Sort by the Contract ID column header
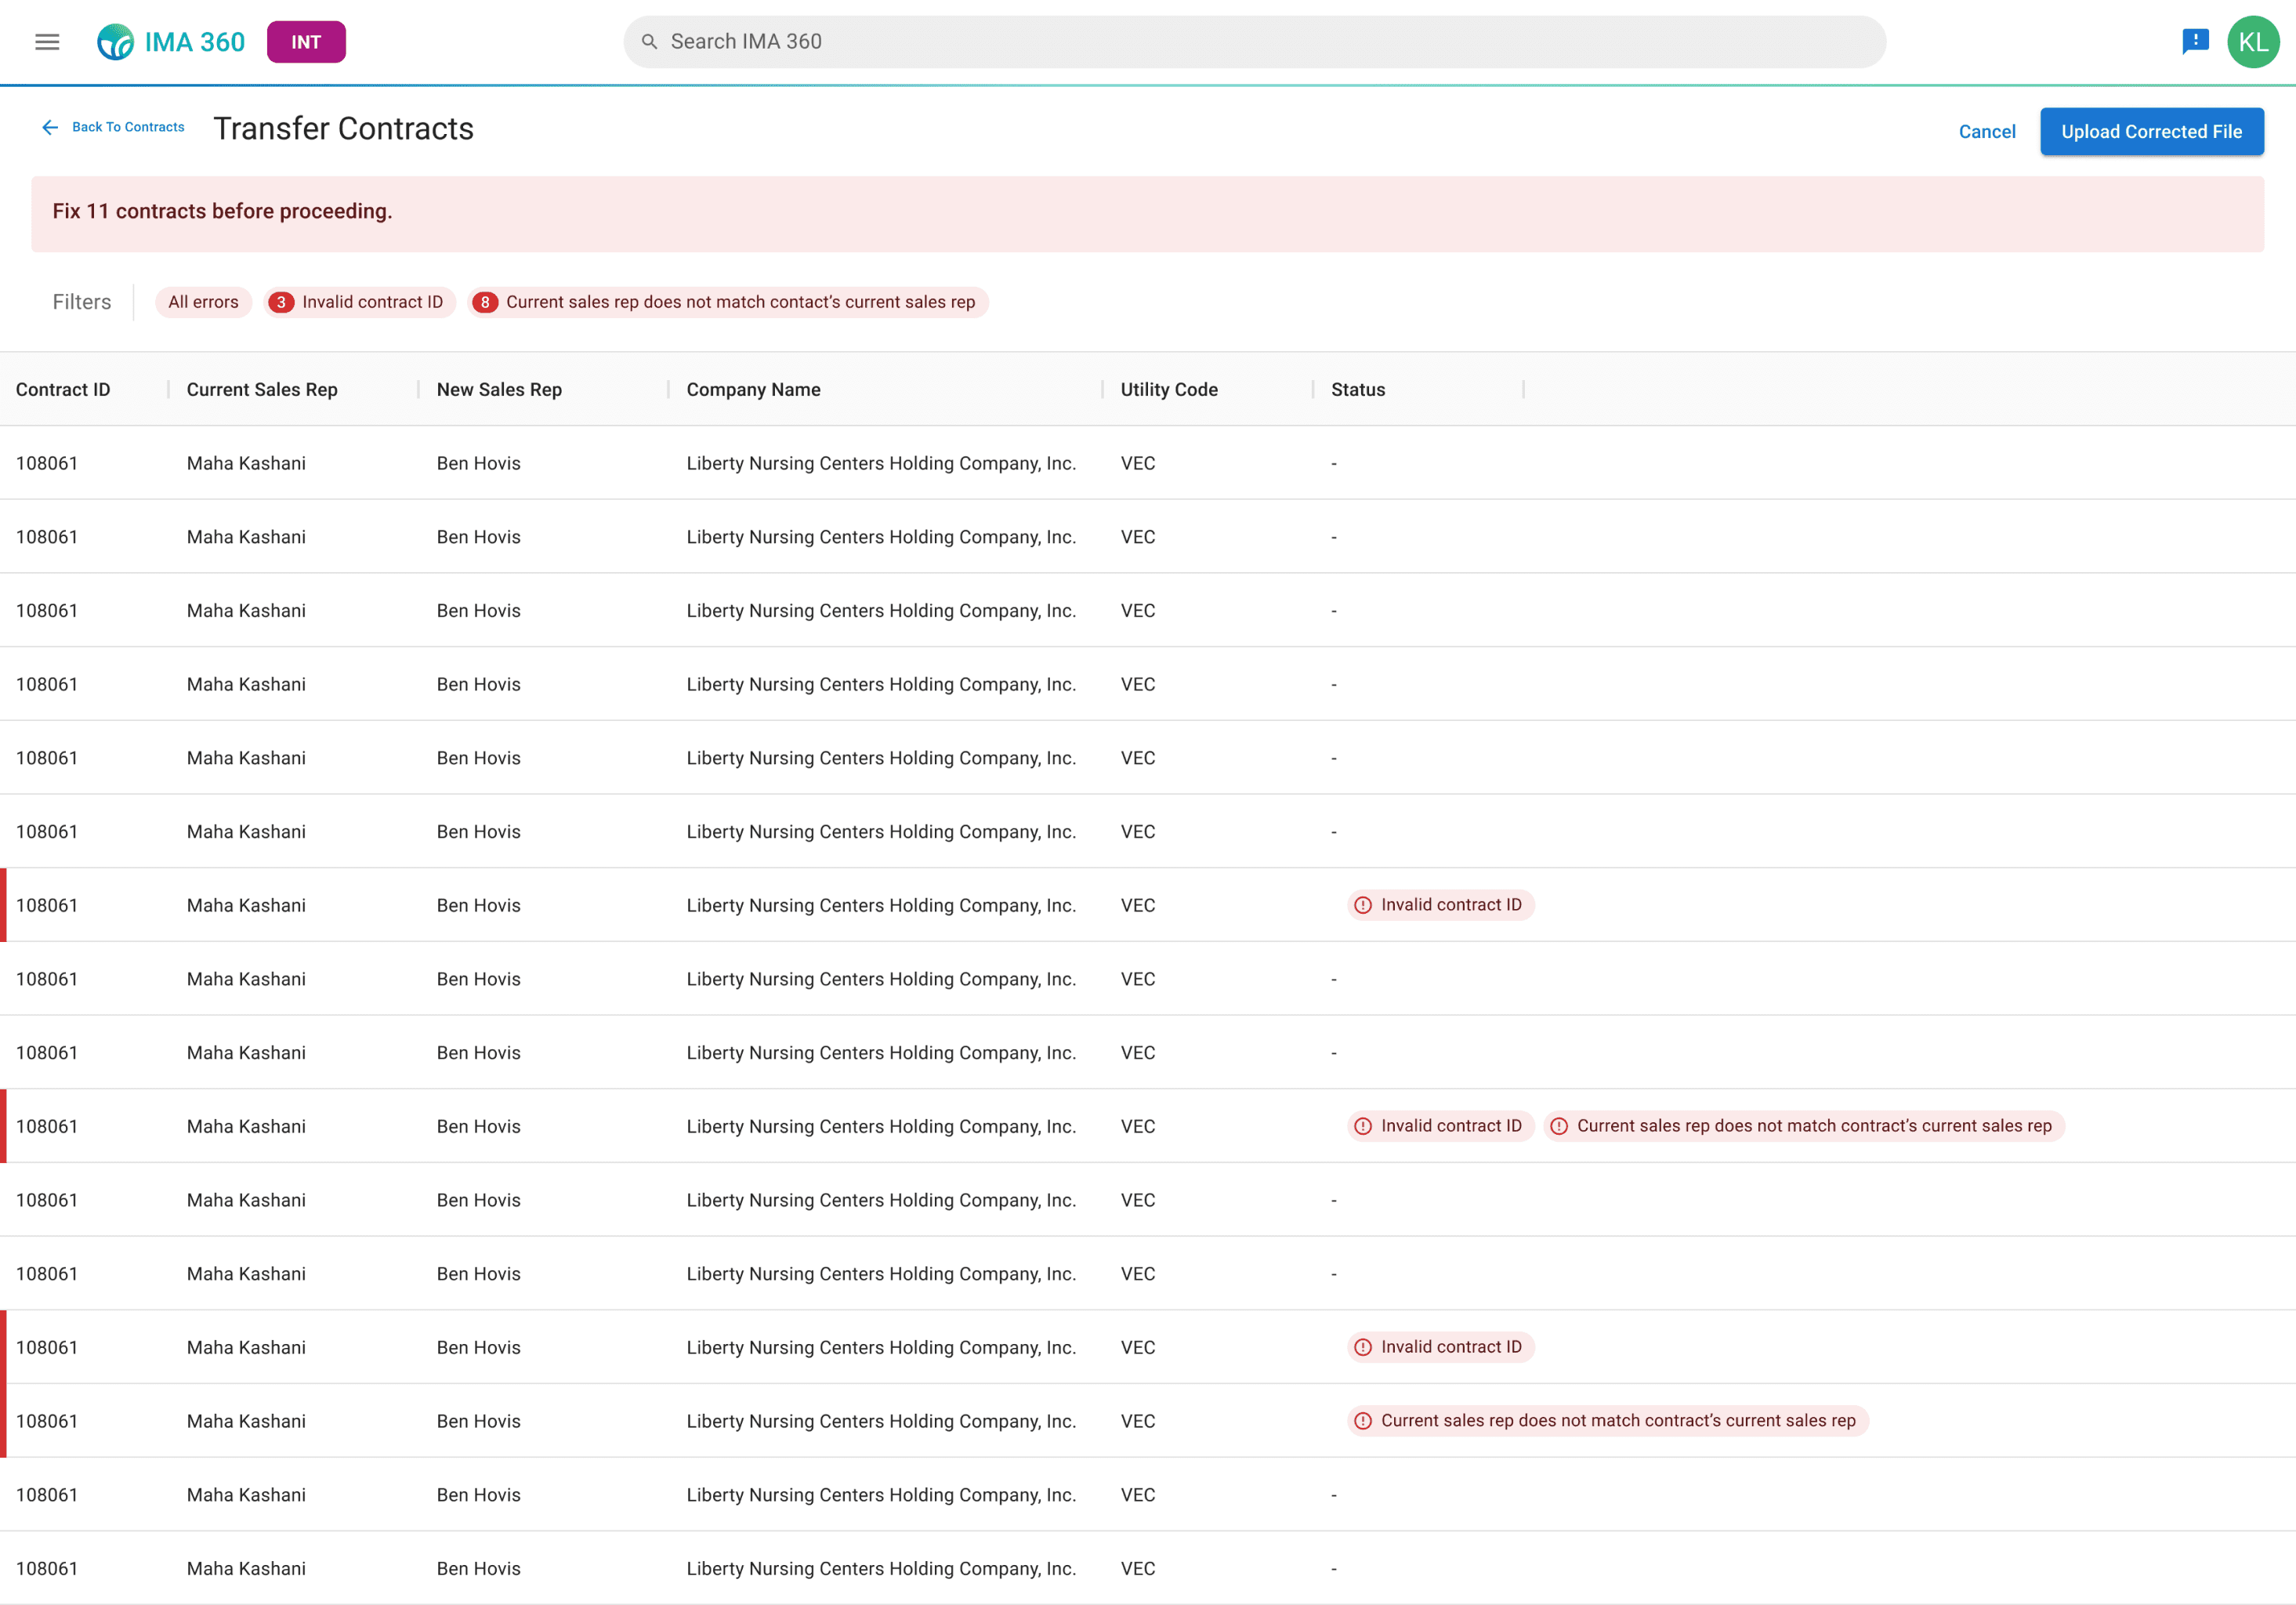Viewport: 2296px width, 1605px height. tap(63, 390)
